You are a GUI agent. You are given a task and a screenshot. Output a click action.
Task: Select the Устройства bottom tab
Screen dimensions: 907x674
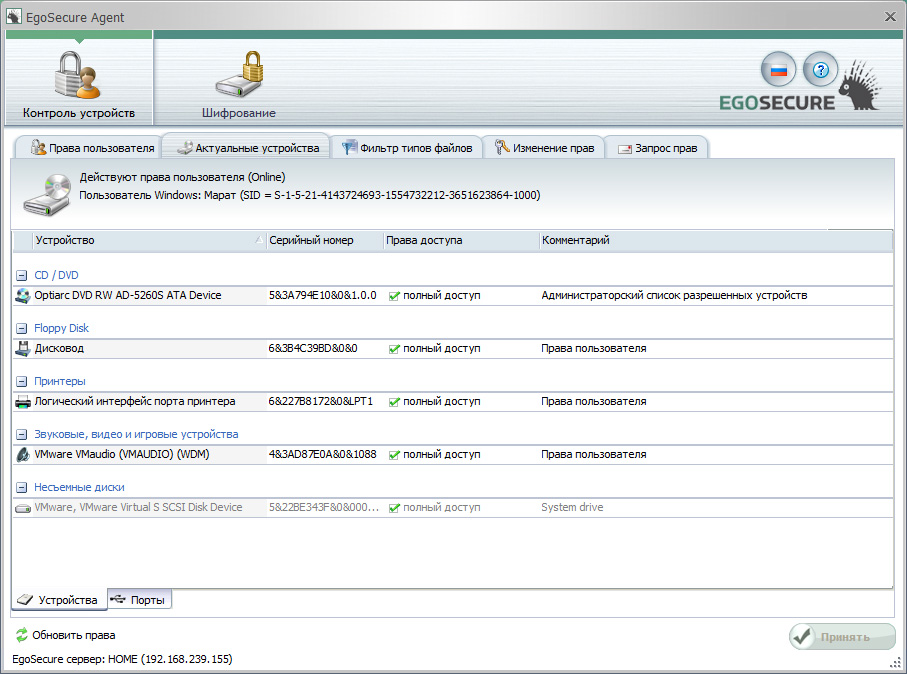[x=59, y=600]
